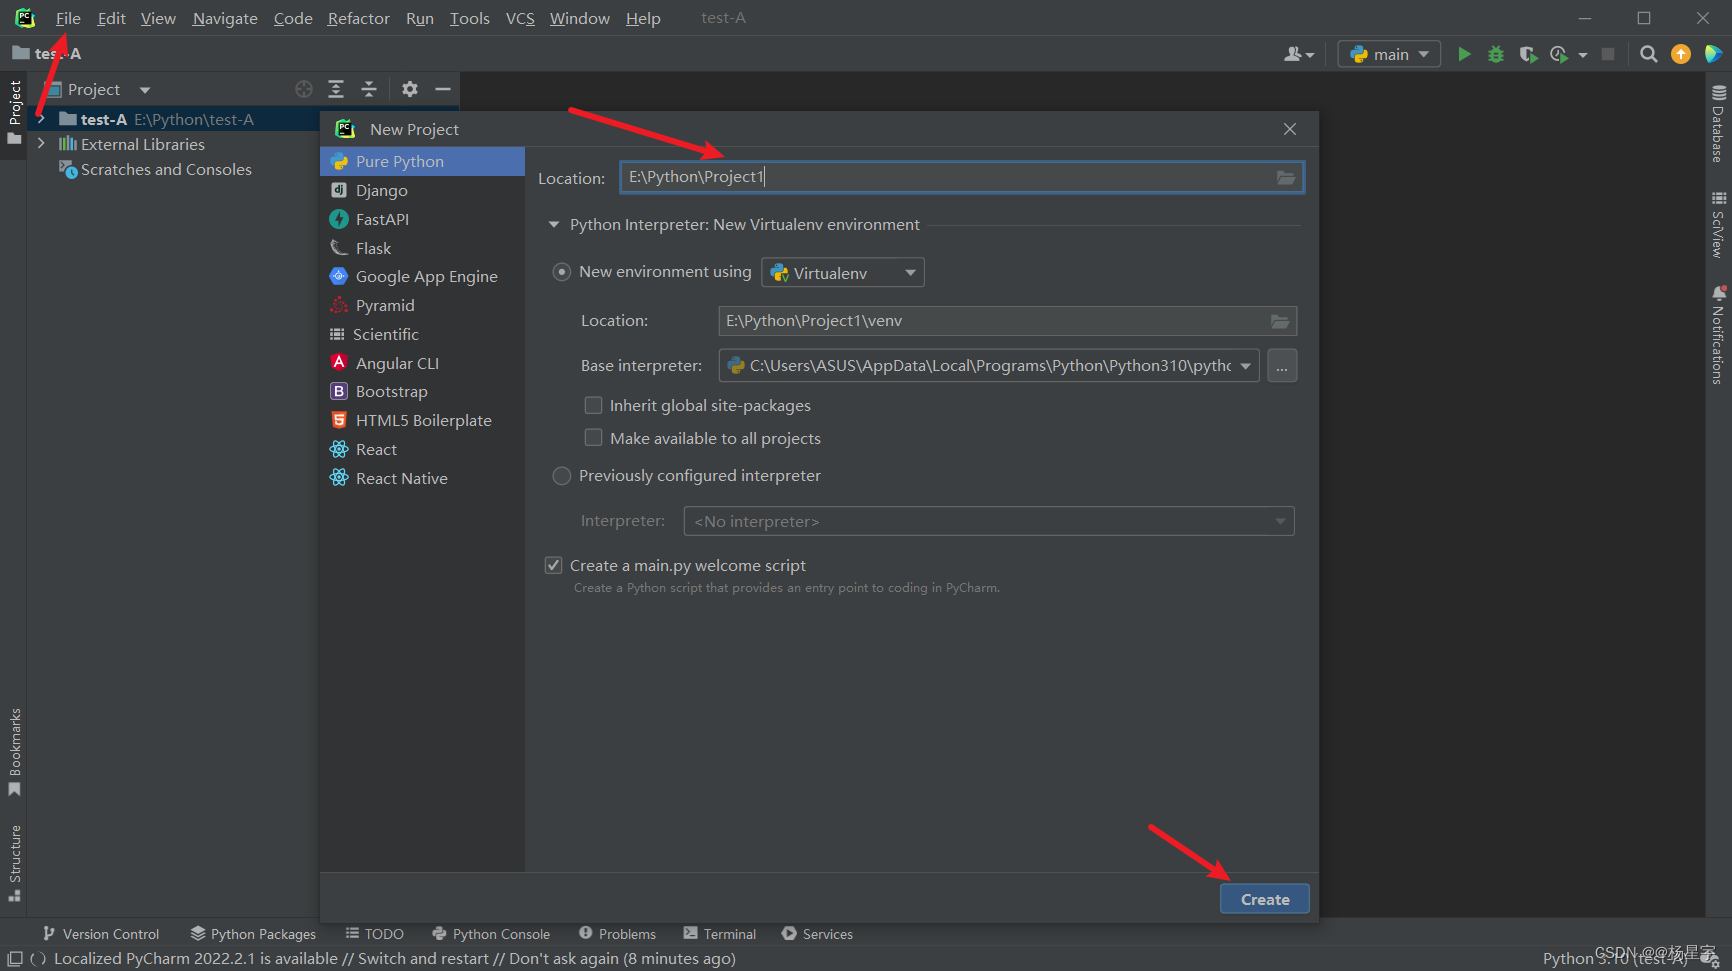Toggle the Project tool window side tab
Viewport: 1732px width, 971px height.
coord(15,111)
